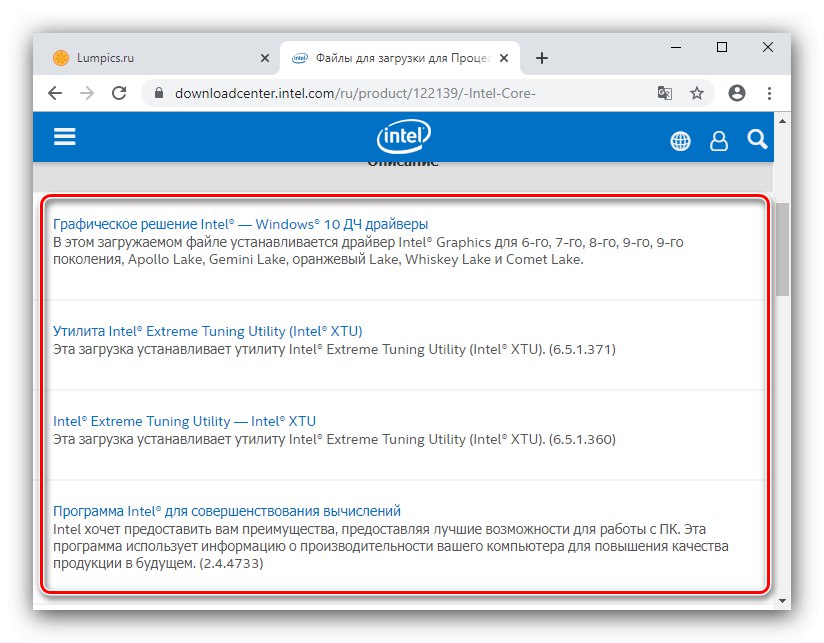
Task: Open the Intel account sign-in icon
Action: point(719,141)
